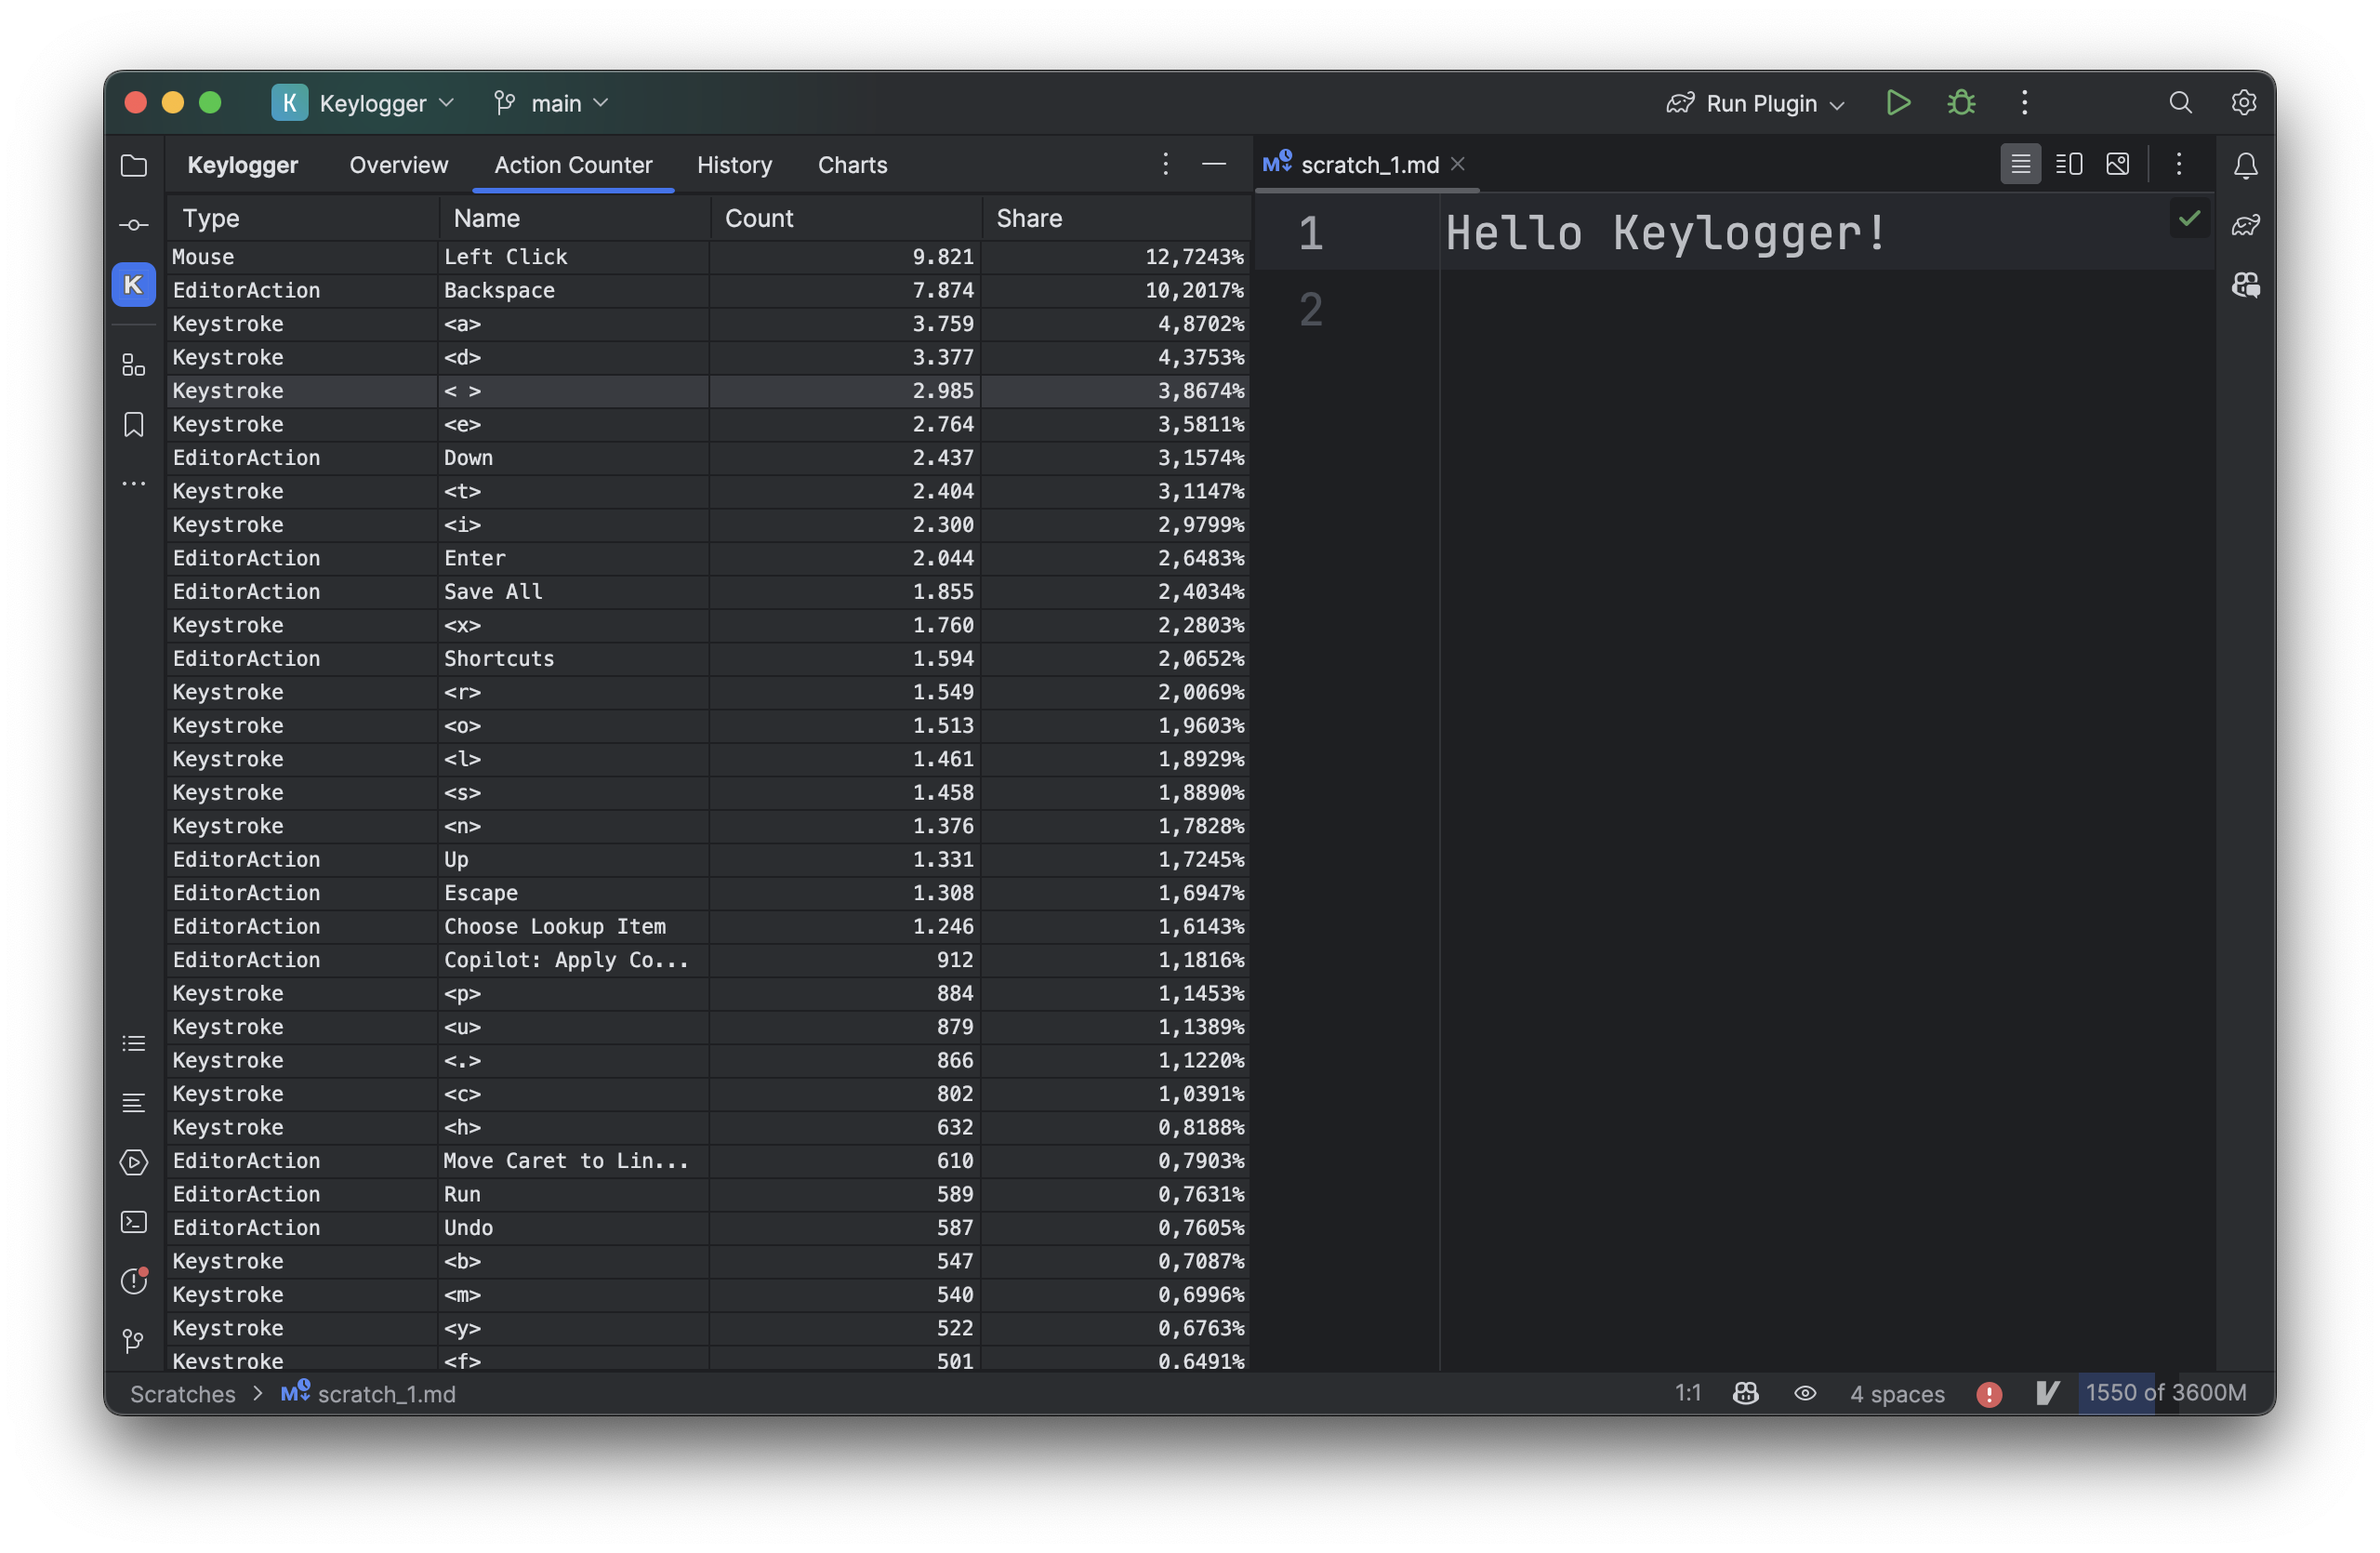Open Notifications bell icon

click(x=2245, y=165)
